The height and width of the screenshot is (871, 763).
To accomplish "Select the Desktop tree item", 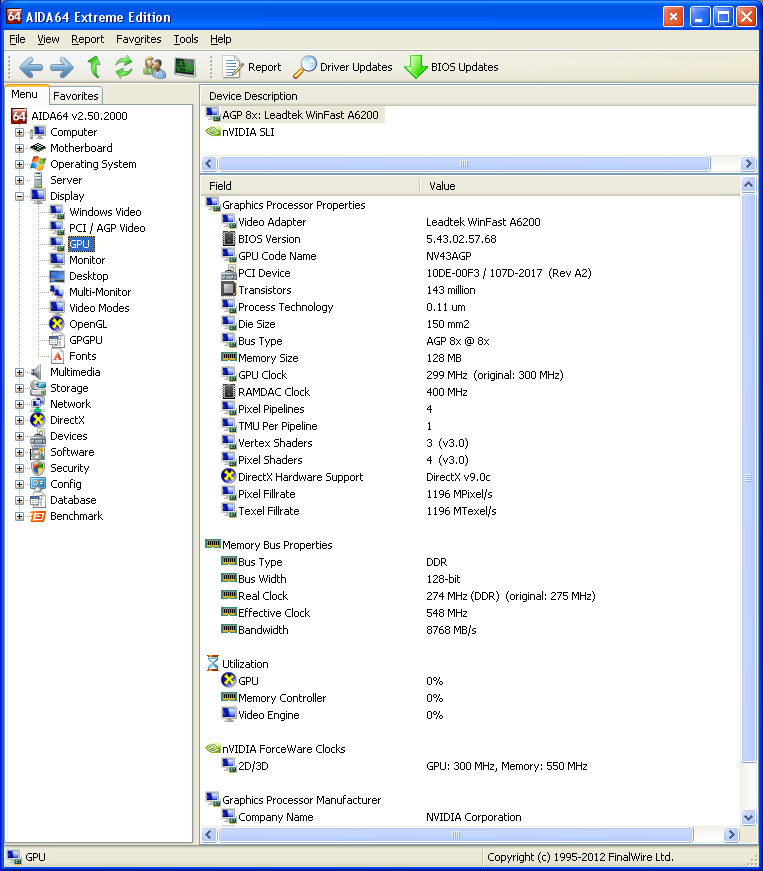I will coord(88,276).
